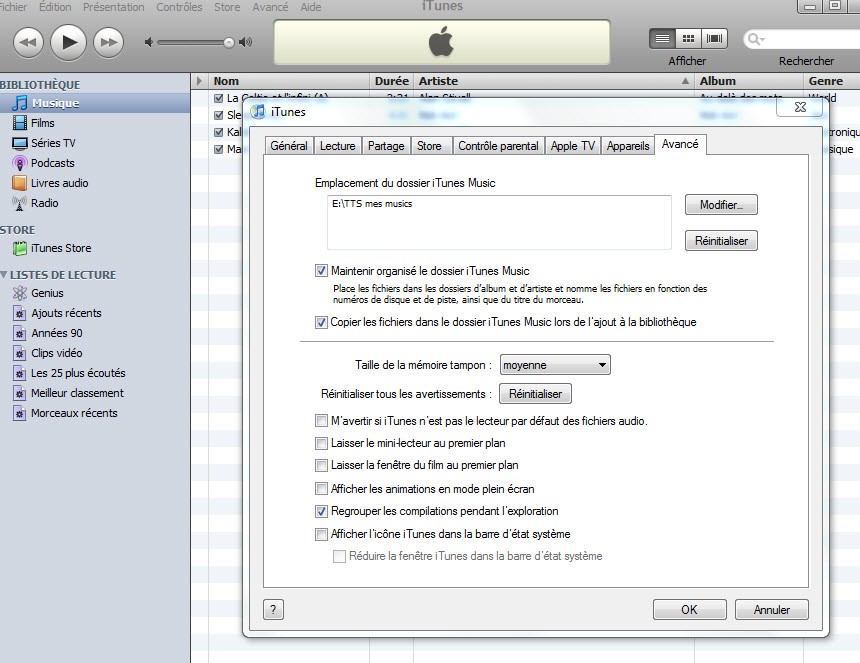Screen dimensions: 860x663
Task: Click the search field magnifier icon
Action: [753, 39]
